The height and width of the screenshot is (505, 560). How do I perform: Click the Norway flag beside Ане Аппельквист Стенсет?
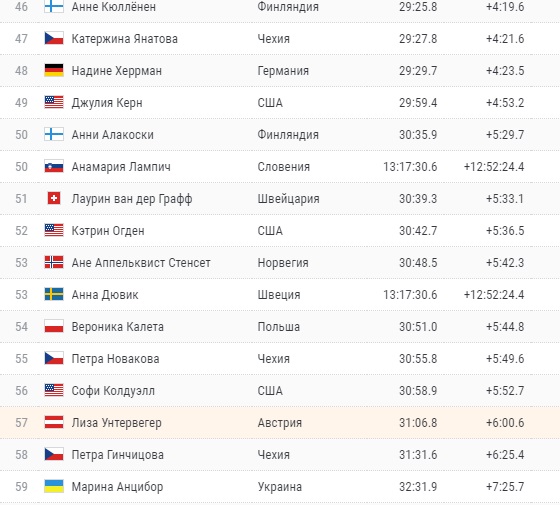pyautogui.click(x=54, y=262)
